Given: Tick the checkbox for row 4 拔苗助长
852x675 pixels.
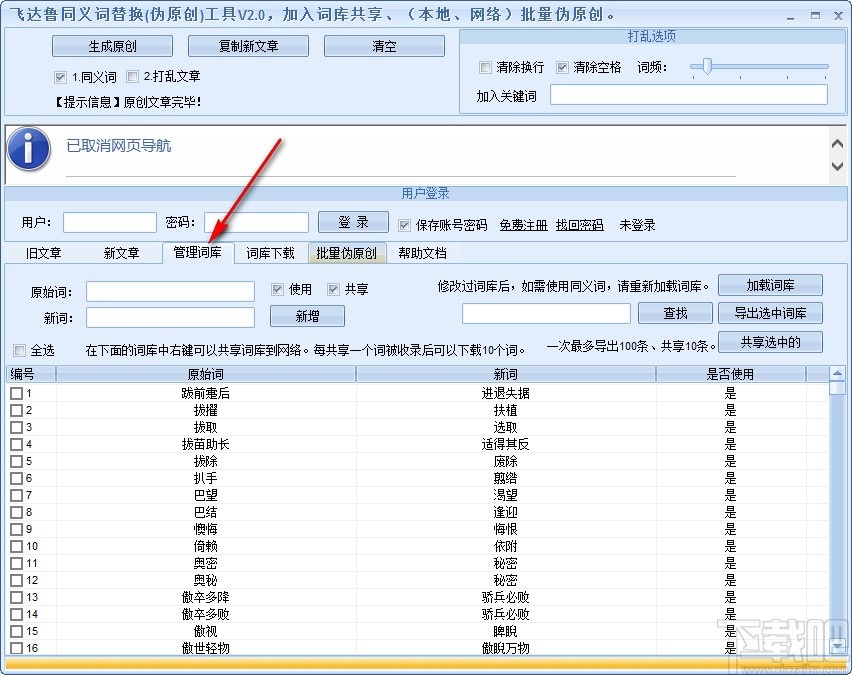Looking at the screenshot, I should 16,444.
